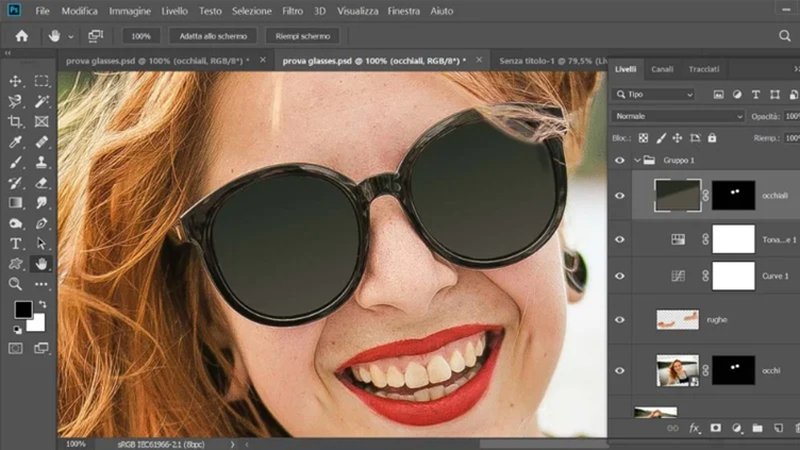This screenshot has height=450, width=800.
Task: Open the layer effects fx menu
Action: pyautogui.click(x=694, y=428)
